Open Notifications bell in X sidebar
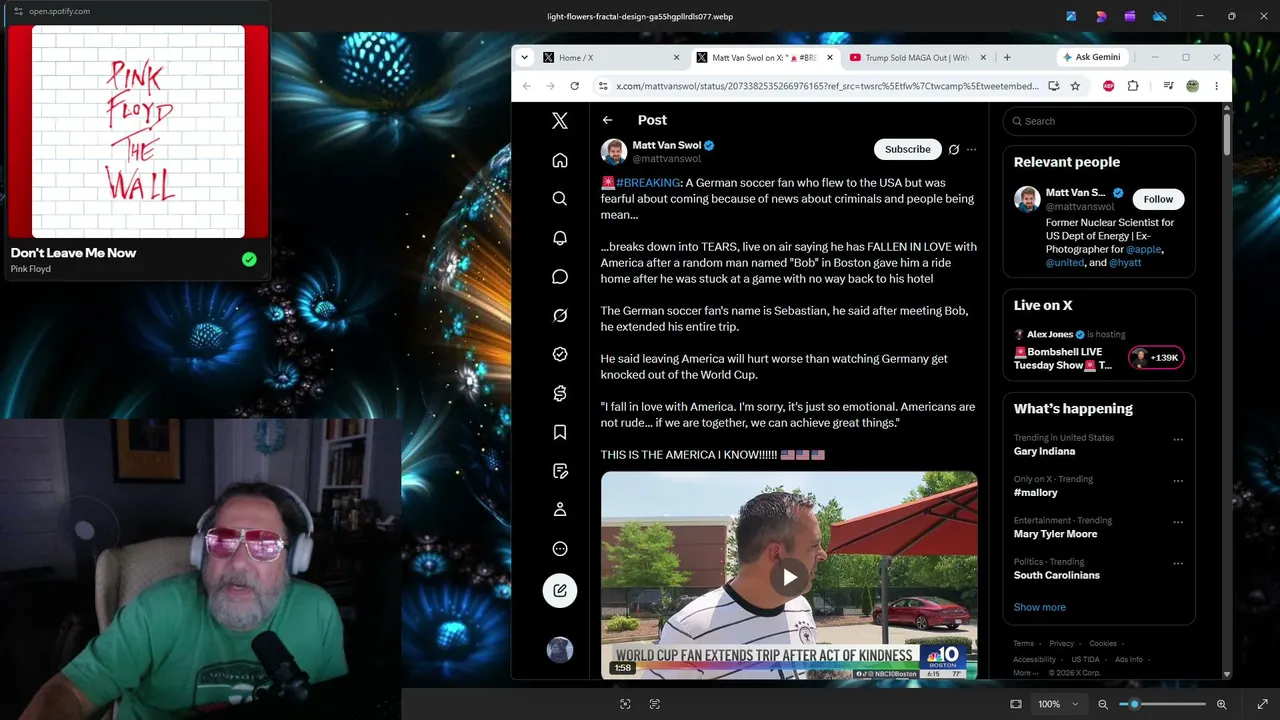Screen dimensions: 1280x720 click(x=560, y=238)
